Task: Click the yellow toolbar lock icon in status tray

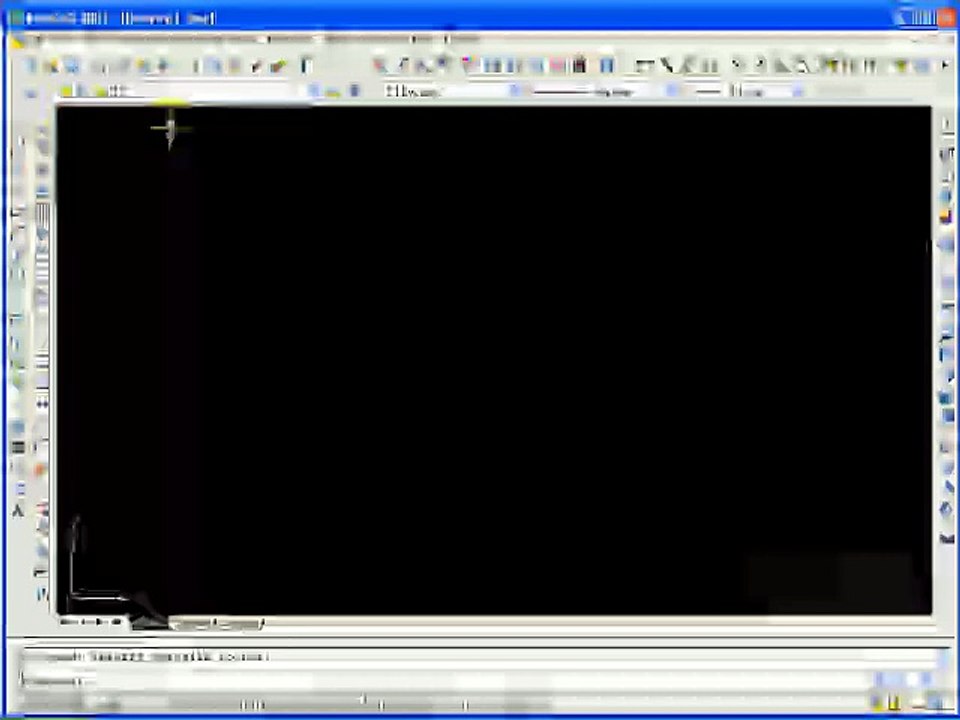Action: pos(894,702)
